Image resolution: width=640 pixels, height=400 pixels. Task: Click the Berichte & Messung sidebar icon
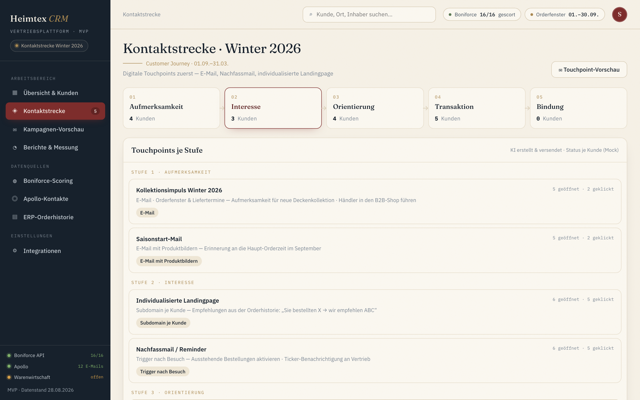15,148
